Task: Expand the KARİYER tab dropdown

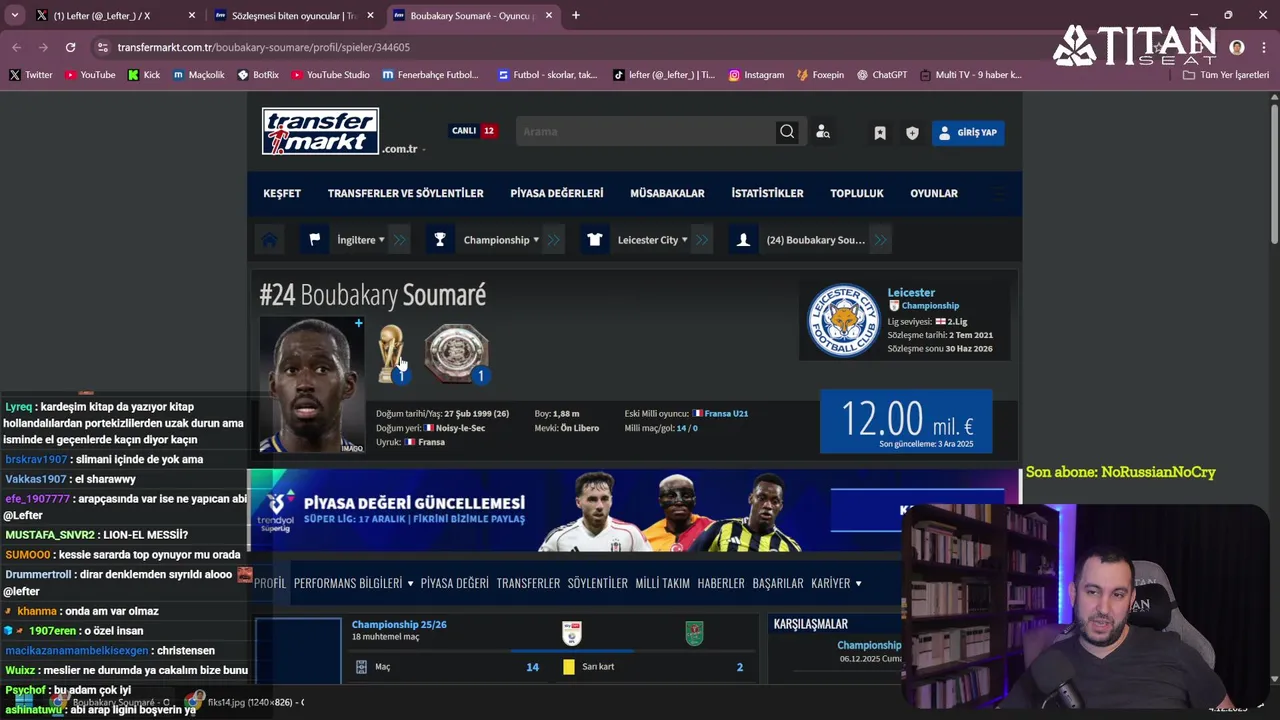Action: 836,583
